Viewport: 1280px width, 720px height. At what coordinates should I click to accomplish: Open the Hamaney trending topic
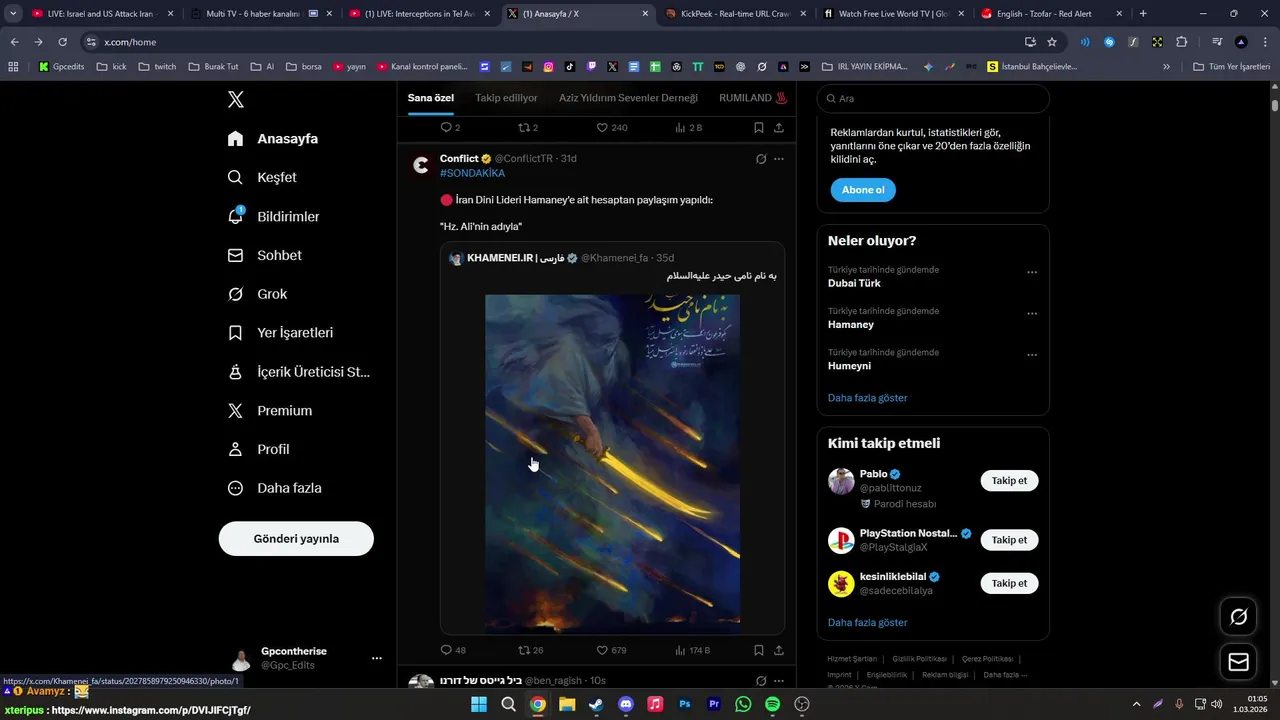click(x=851, y=325)
